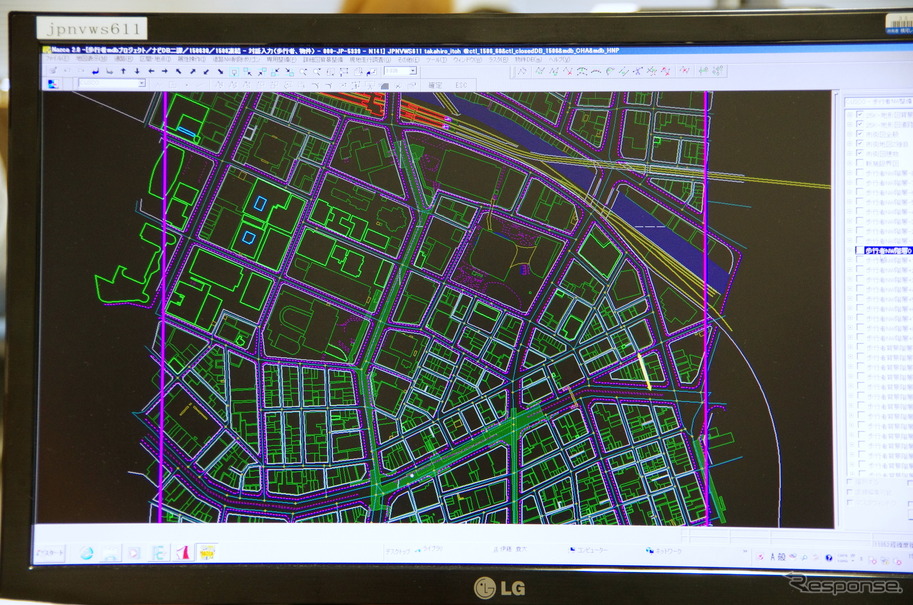Toggle checkbox of the highlighted blue layer row
The image size is (913, 605).
859,250
